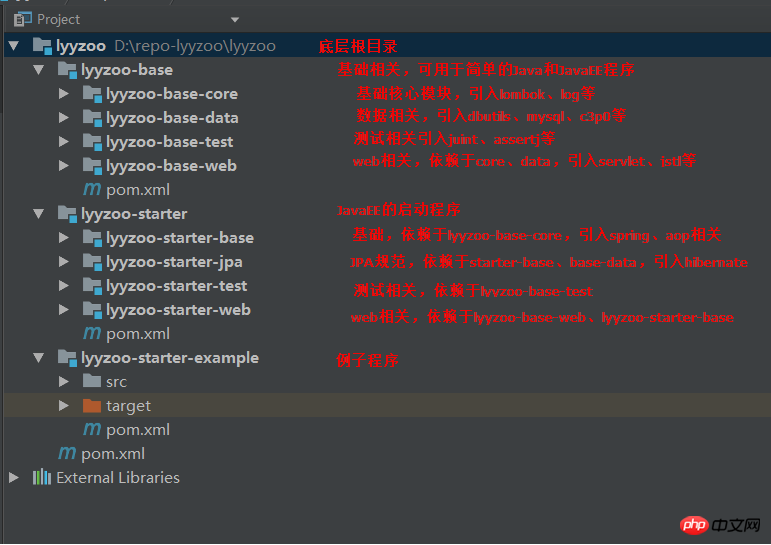This screenshot has height=545, width=771.
Task: Select lyyzoo-starter-test in the tree
Action: [x=177, y=286]
